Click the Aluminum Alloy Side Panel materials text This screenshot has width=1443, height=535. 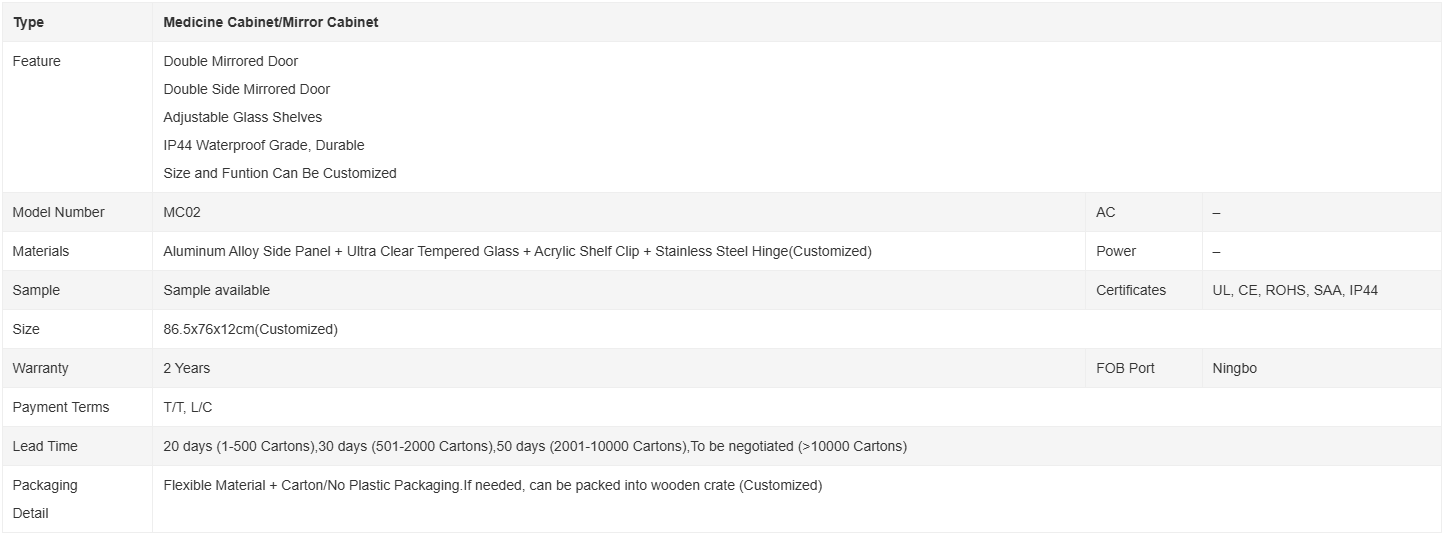tap(517, 251)
